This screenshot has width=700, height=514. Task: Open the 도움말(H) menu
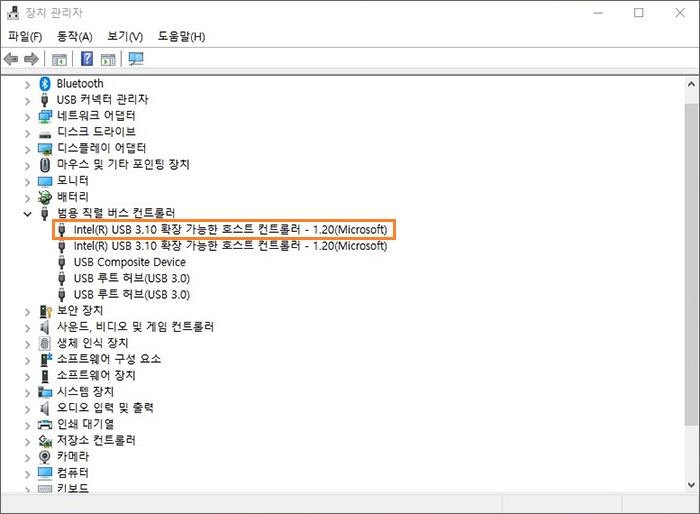click(181, 36)
